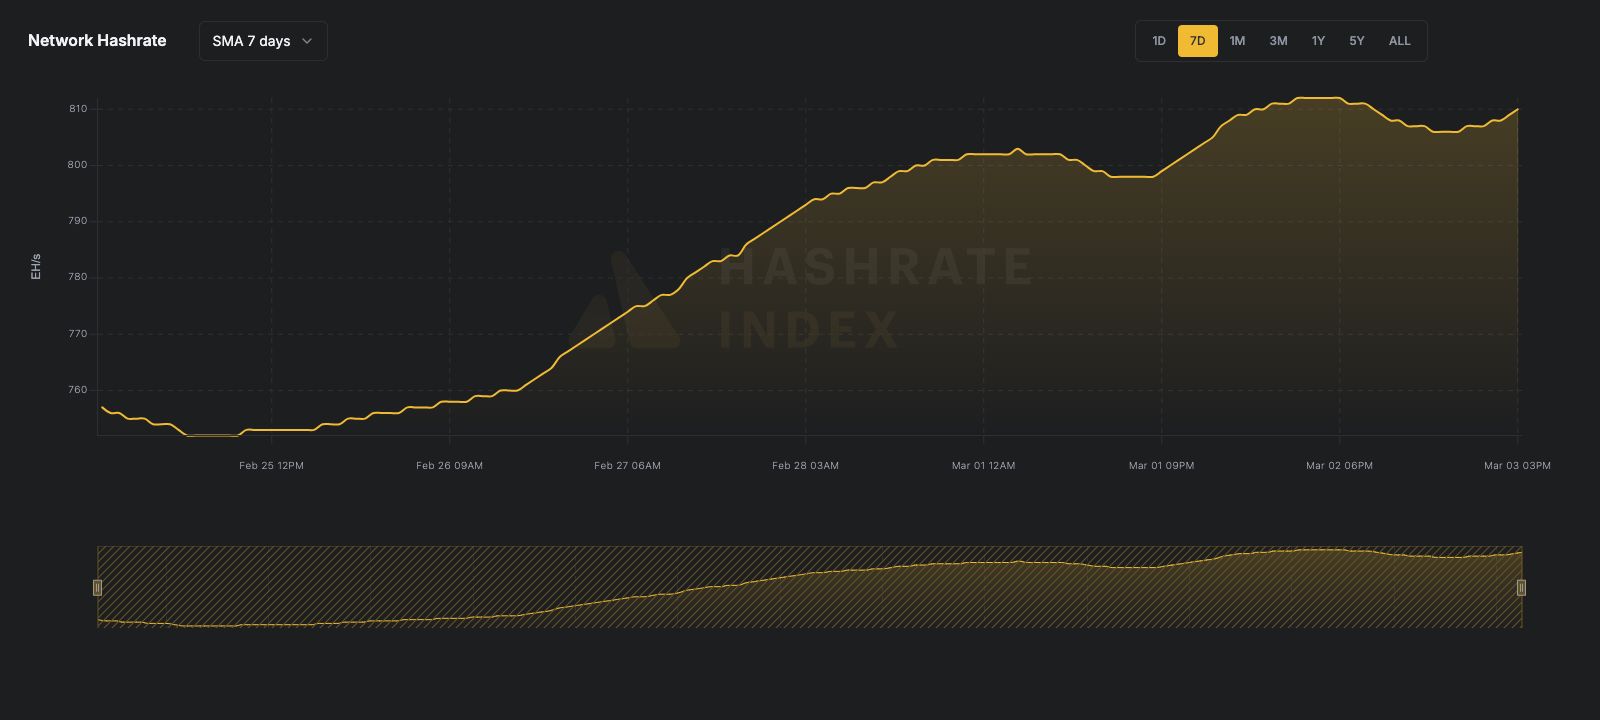The height and width of the screenshot is (720, 1600).
Task: Click the 770 y-axis value
Action: click(x=78, y=334)
